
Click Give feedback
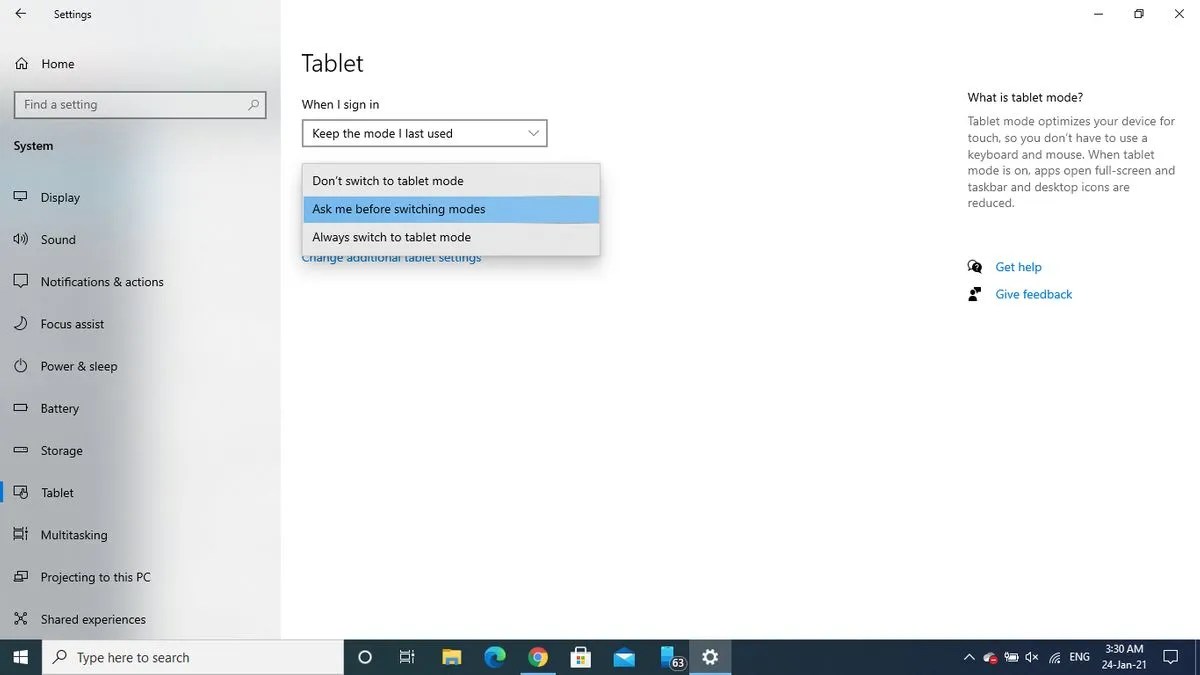(1033, 293)
